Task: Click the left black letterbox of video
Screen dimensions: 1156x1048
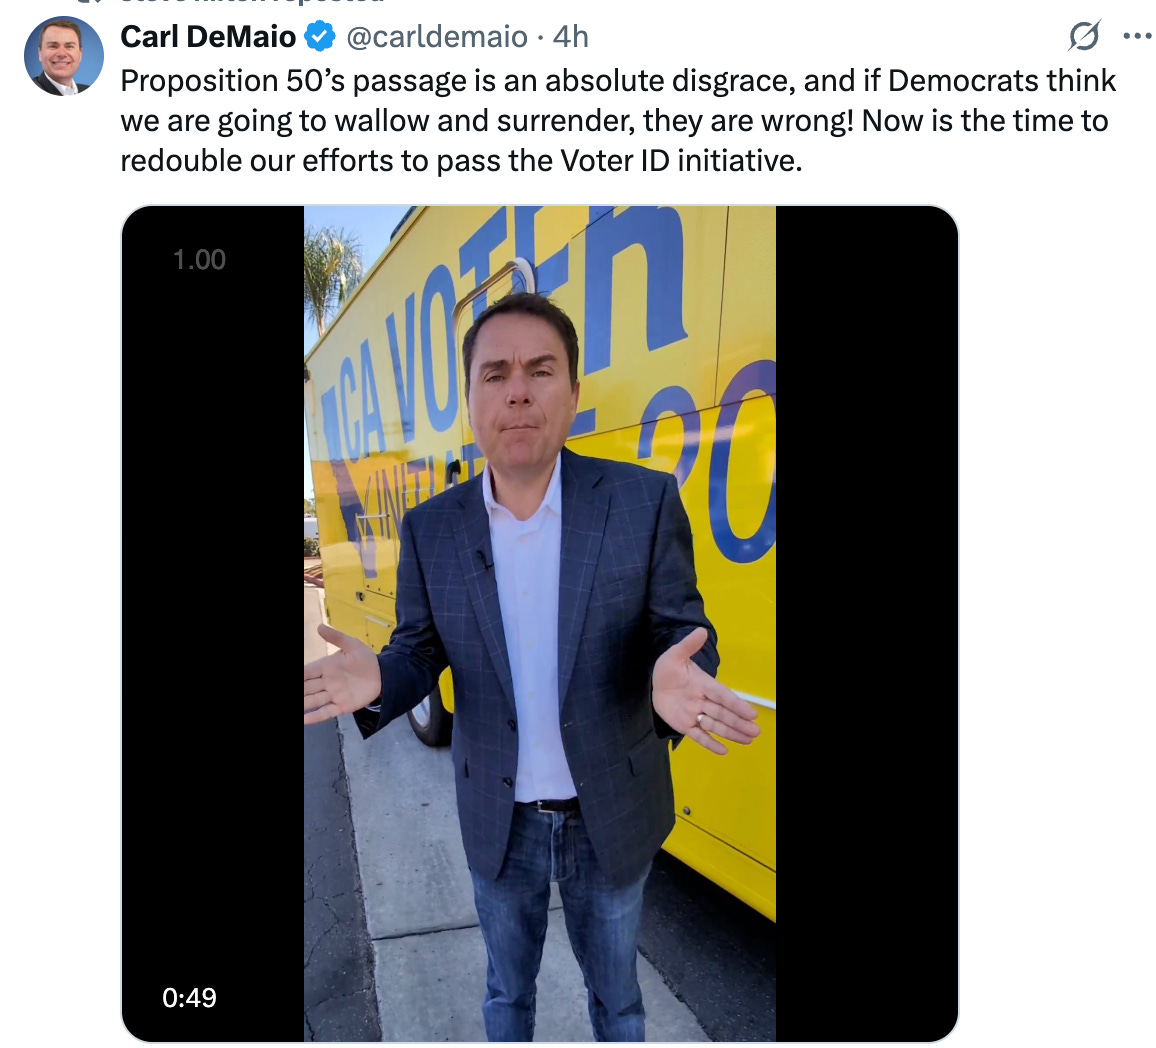Action: [x=213, y=623]
